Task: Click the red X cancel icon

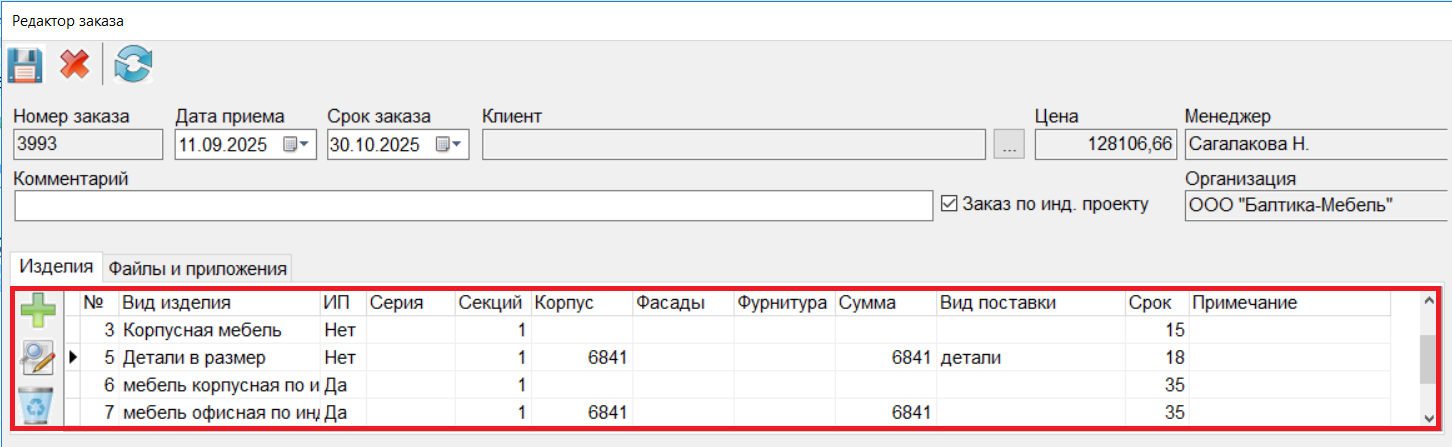Action: 74,67
